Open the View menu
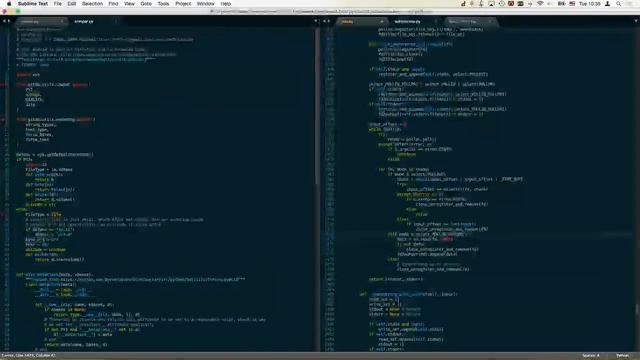The image size is (640, 360). 129,4
